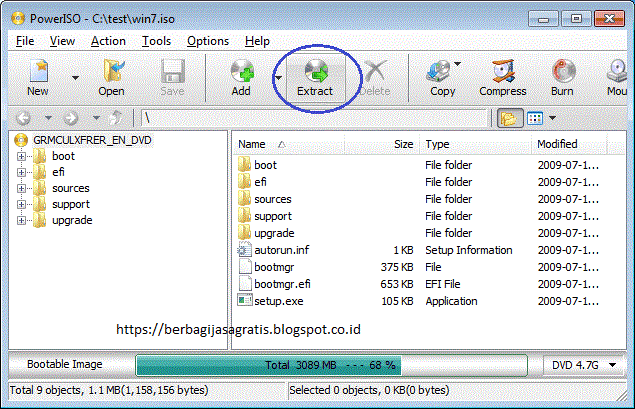Screen dimensions: 635x409
Task: Toggle the folder tree pane button
Action: click(509, 118)
